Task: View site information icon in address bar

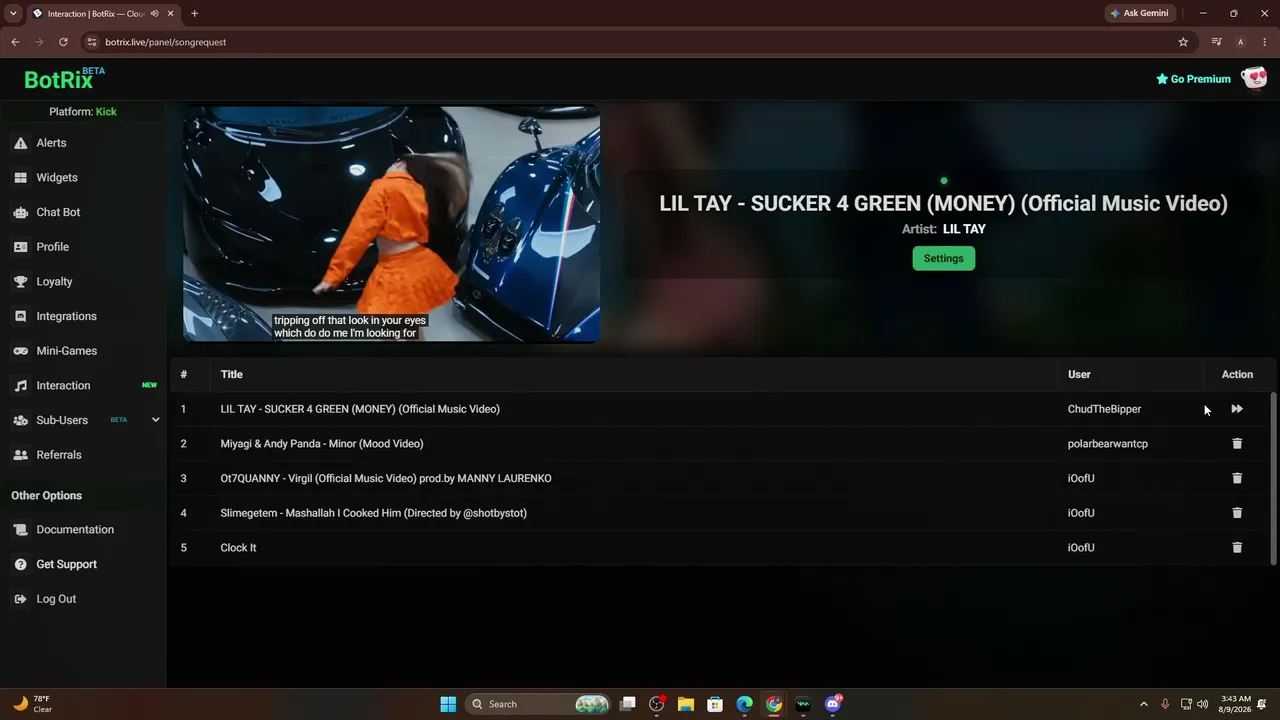Action: pos(92,42)
